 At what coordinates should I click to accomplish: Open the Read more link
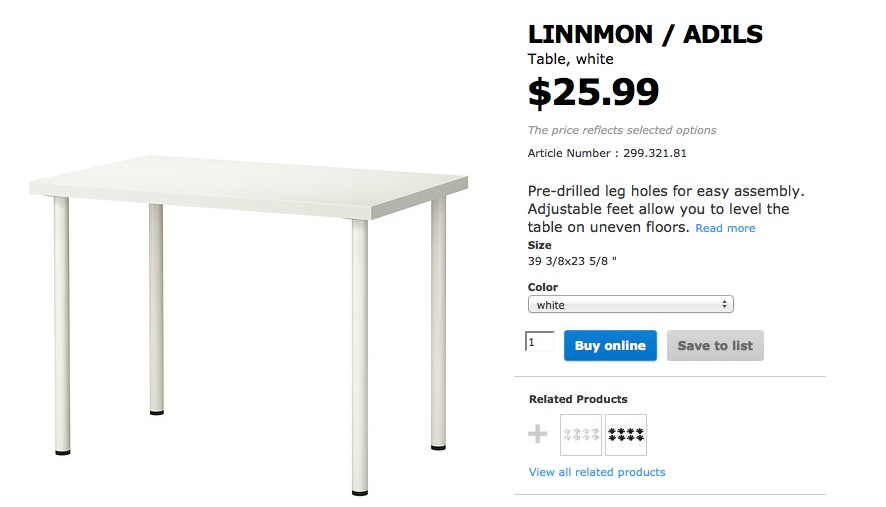(x=725, y=229)
